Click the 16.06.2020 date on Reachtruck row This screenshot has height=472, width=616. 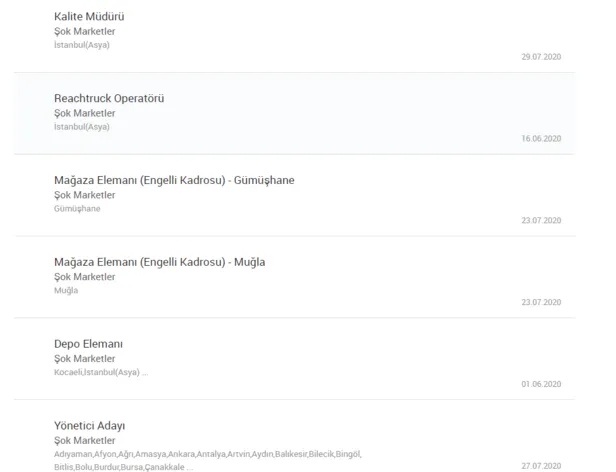tap(541, 139)
